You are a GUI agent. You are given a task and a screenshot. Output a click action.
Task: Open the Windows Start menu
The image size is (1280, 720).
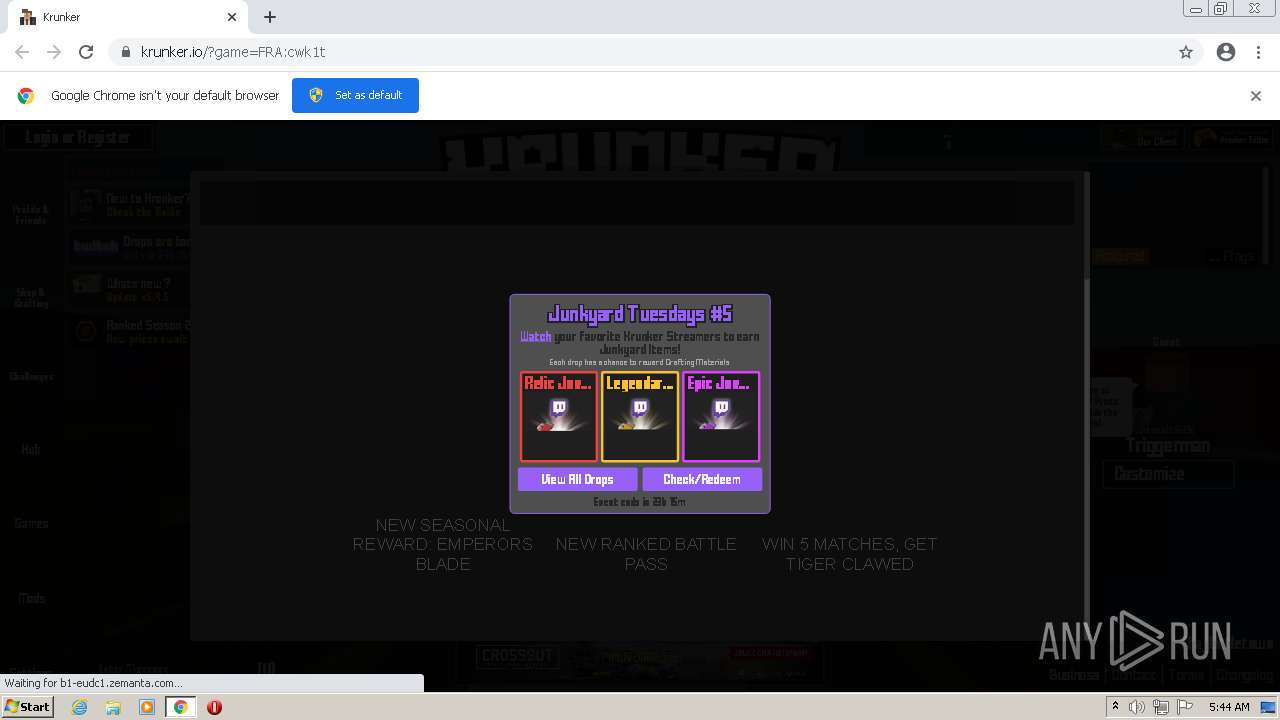(x=27, y=707)
